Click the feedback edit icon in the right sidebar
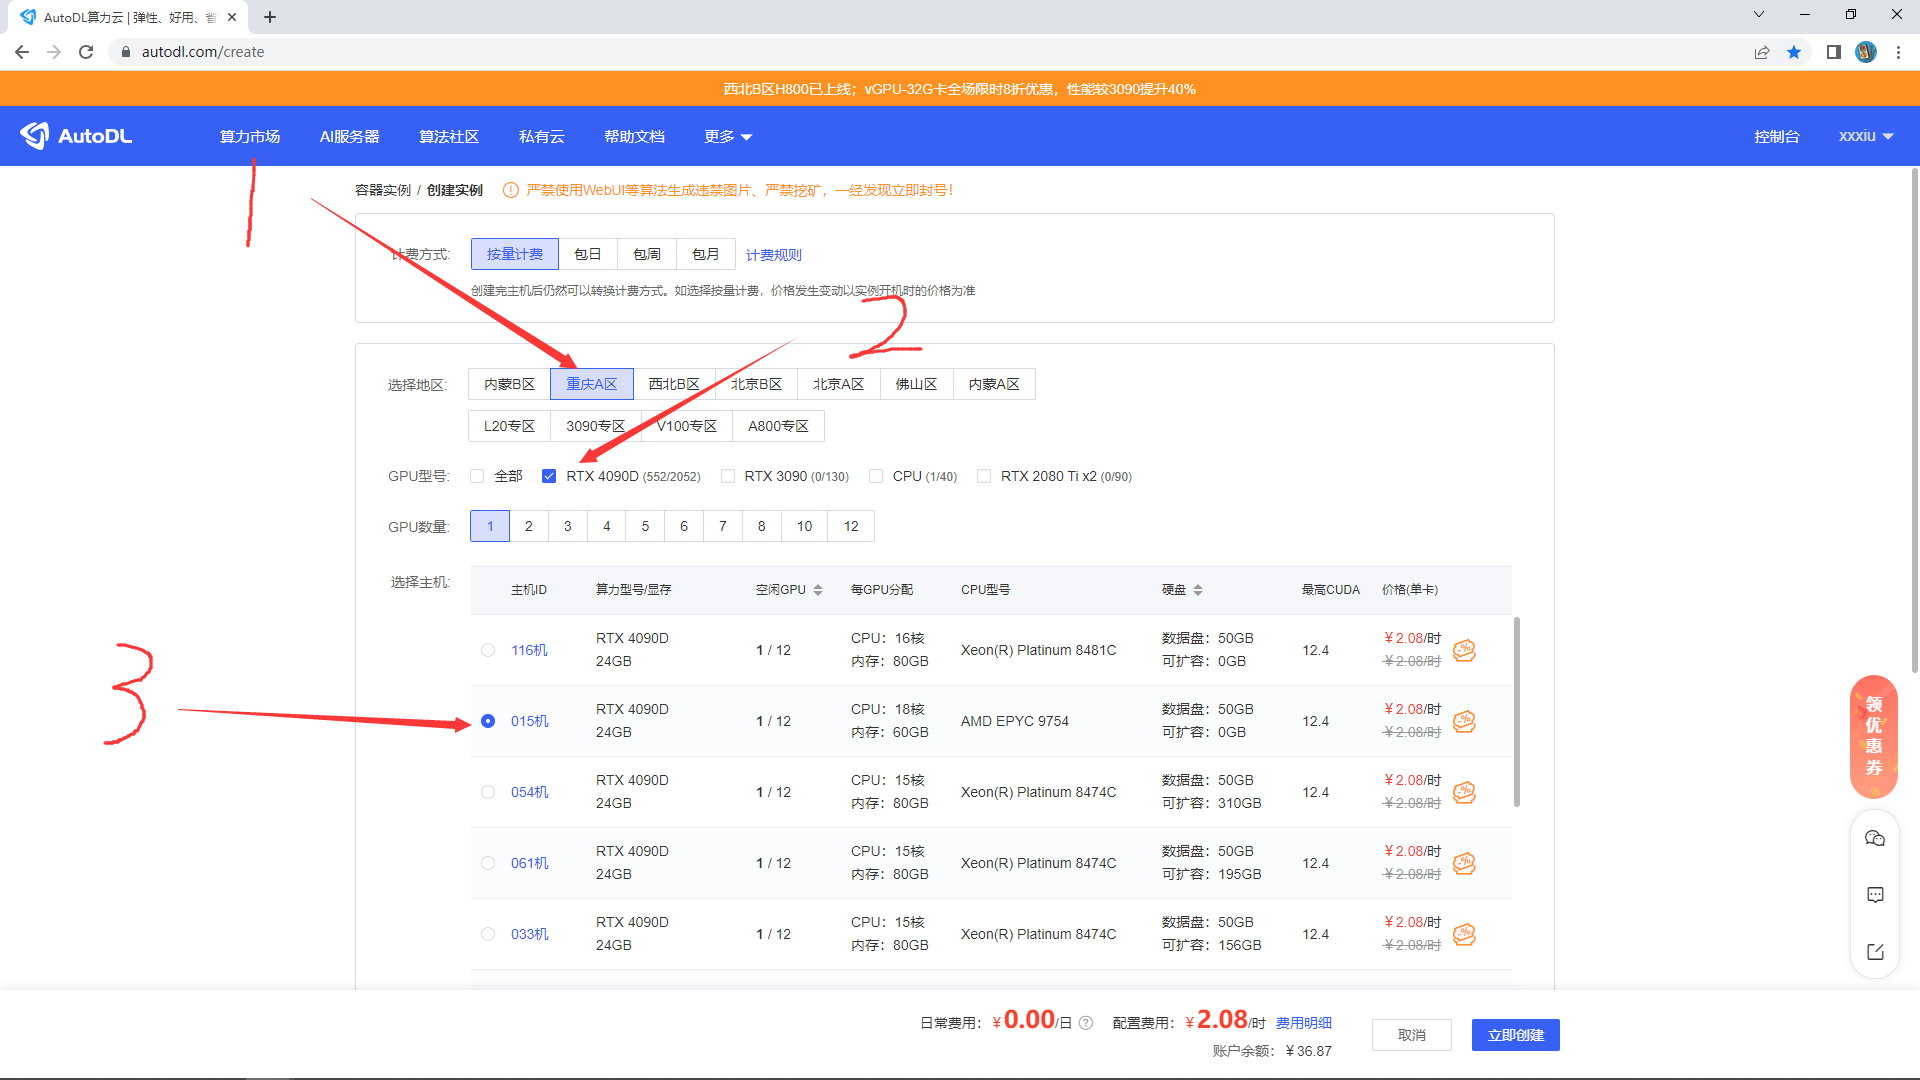 click(1875, 952)
